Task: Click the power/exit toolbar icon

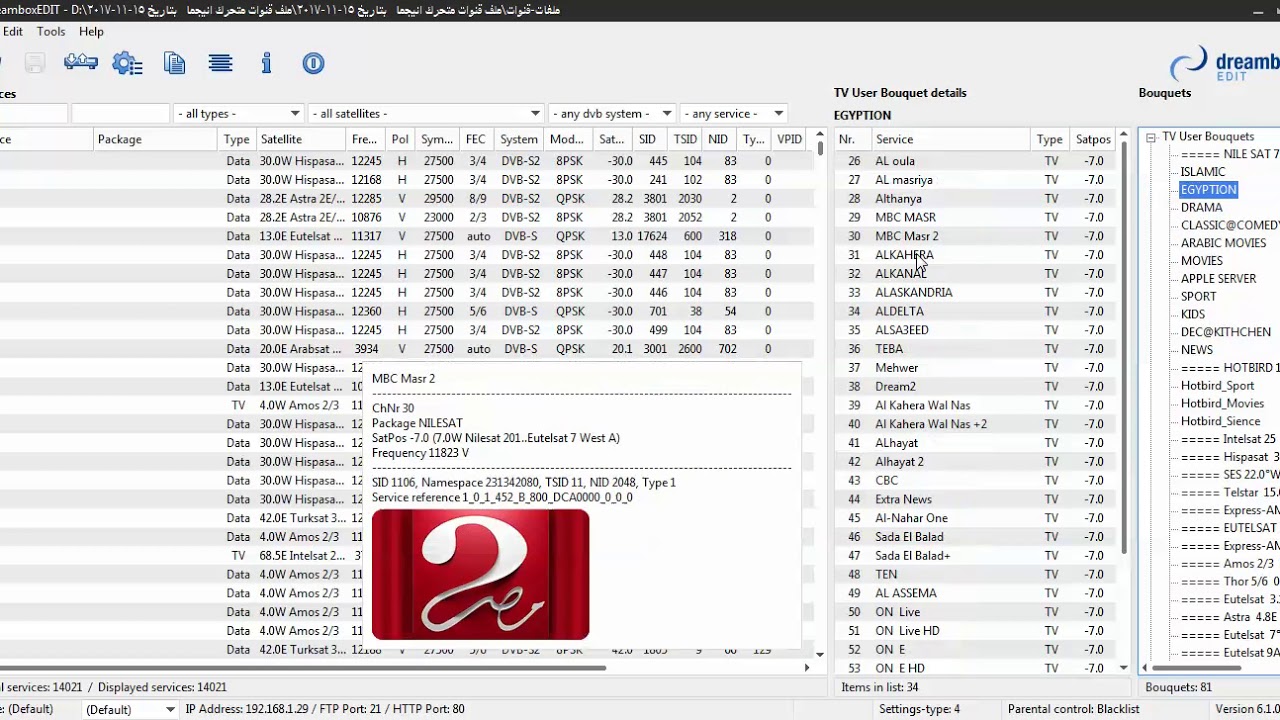Action: (313, 63)
